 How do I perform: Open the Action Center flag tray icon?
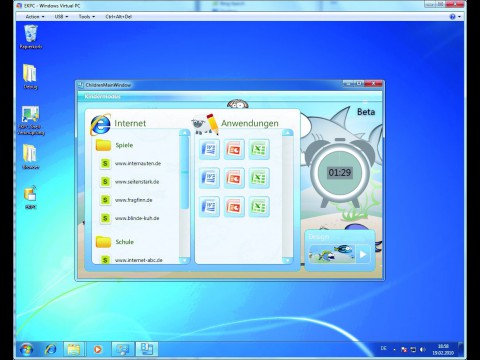404,349
